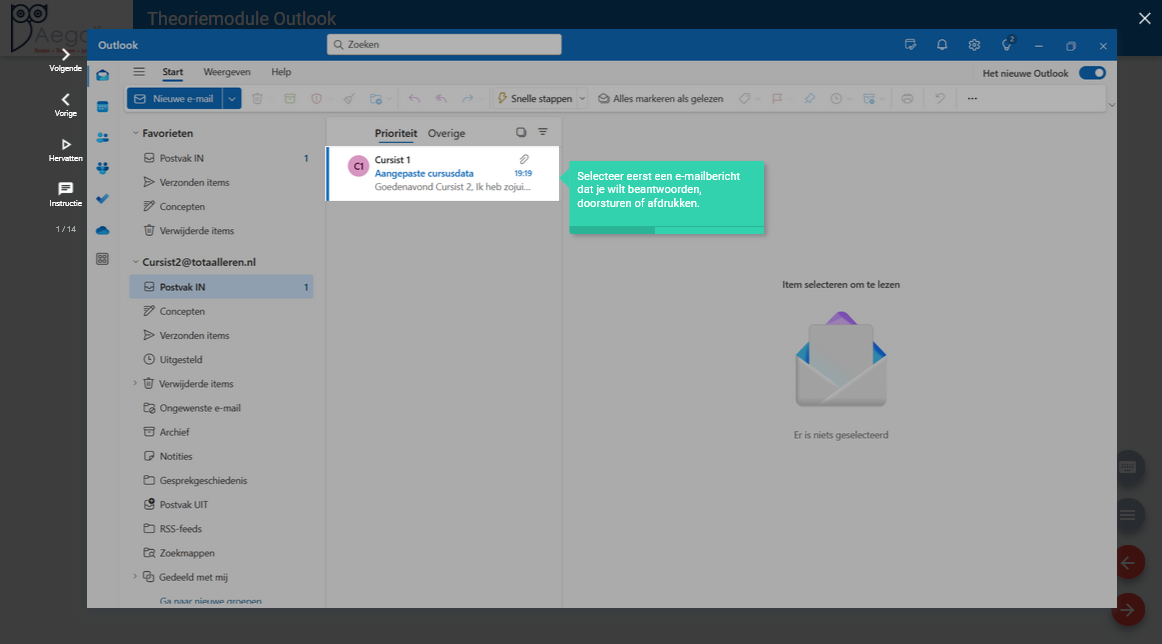Expand the Snelle stappen dropdown
The height and width of the screenshot is (644, 1162).
point(582,99)
